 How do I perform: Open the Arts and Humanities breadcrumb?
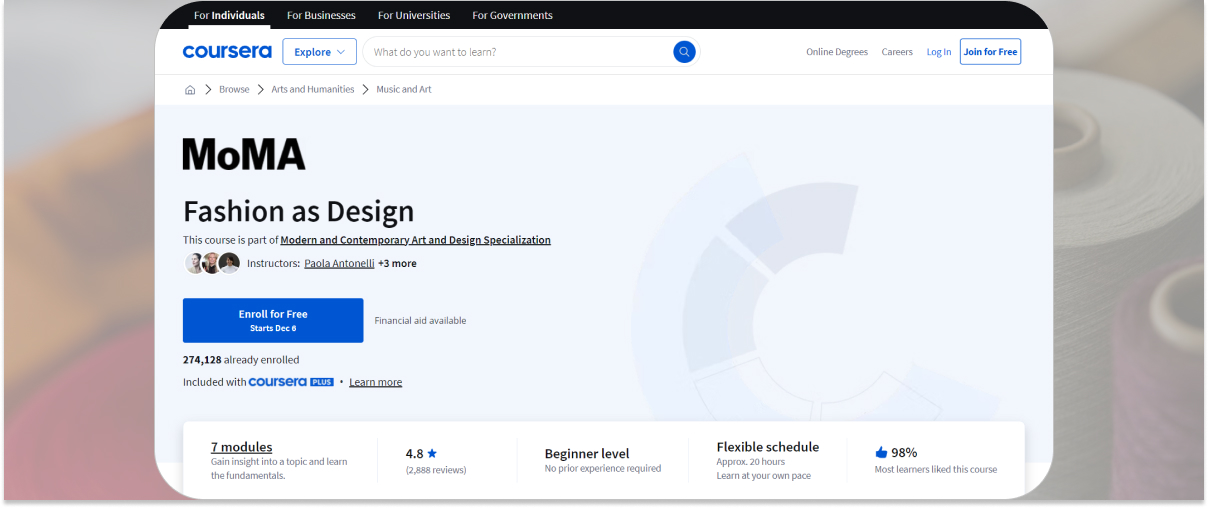pos(313,90)
